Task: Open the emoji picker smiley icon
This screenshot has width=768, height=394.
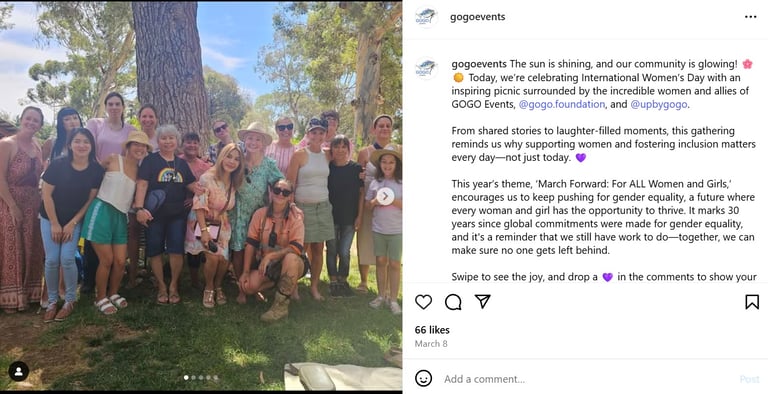Action: (x=424, y=378)
